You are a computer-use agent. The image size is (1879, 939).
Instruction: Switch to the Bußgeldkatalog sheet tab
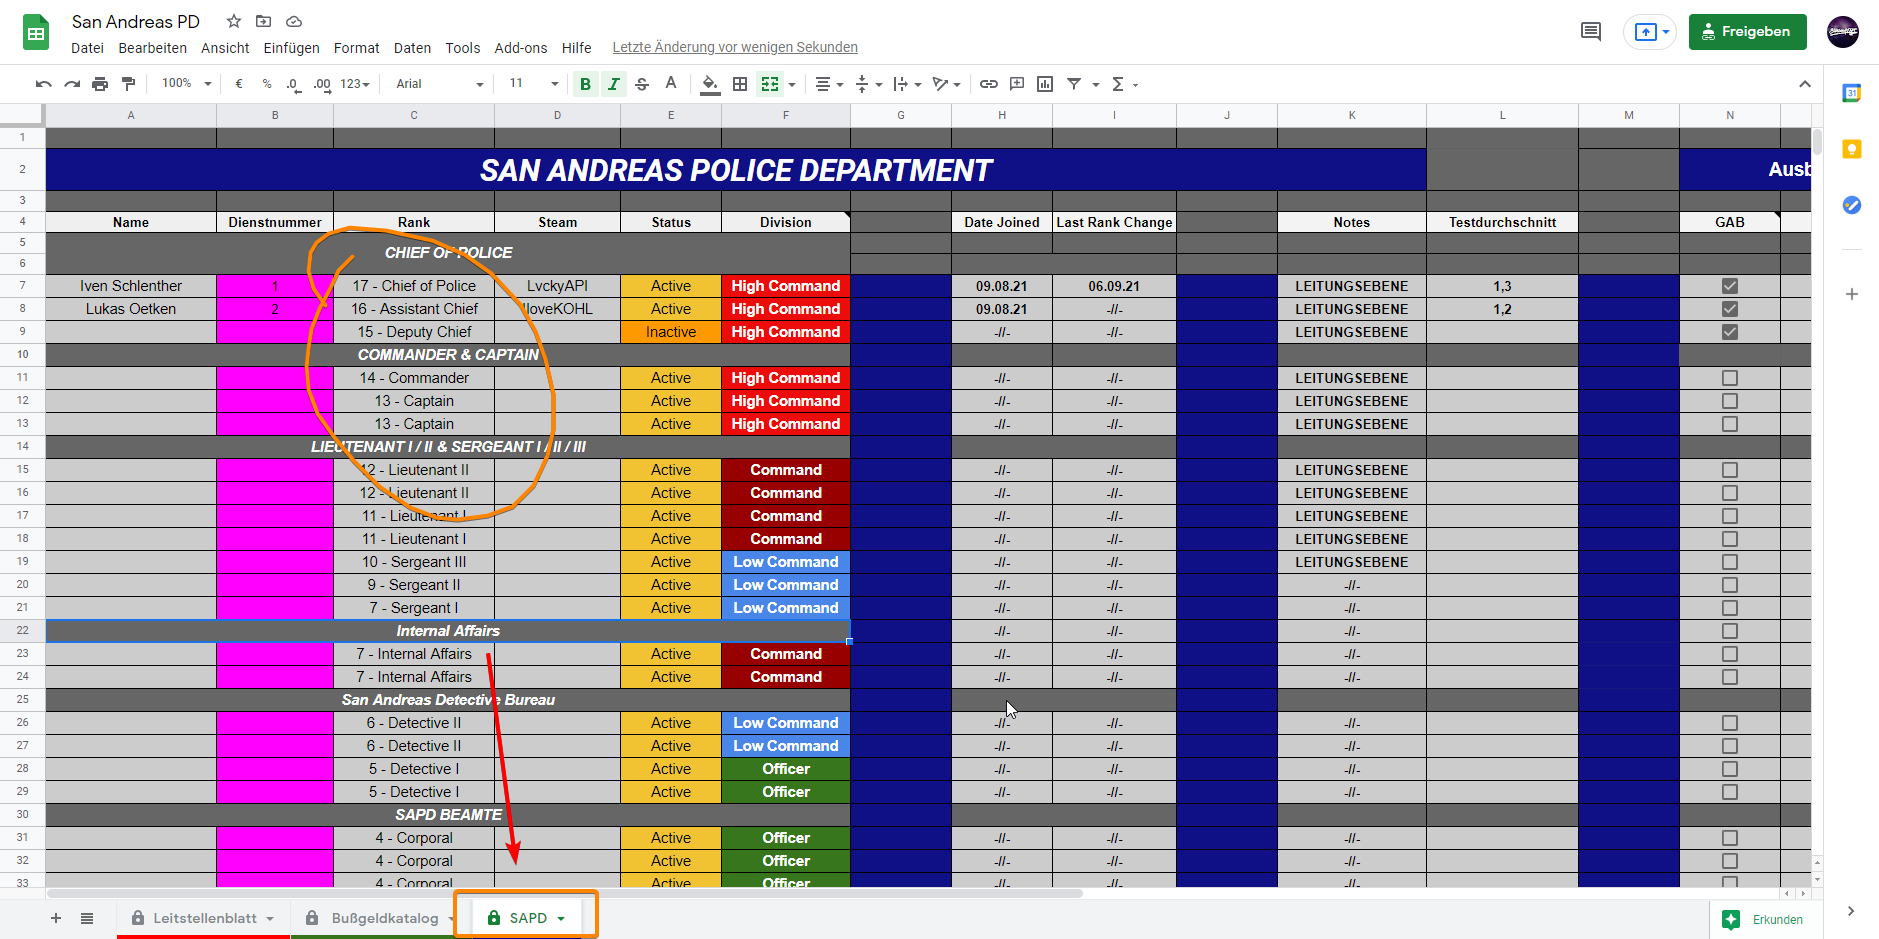(x=384, y=918)
